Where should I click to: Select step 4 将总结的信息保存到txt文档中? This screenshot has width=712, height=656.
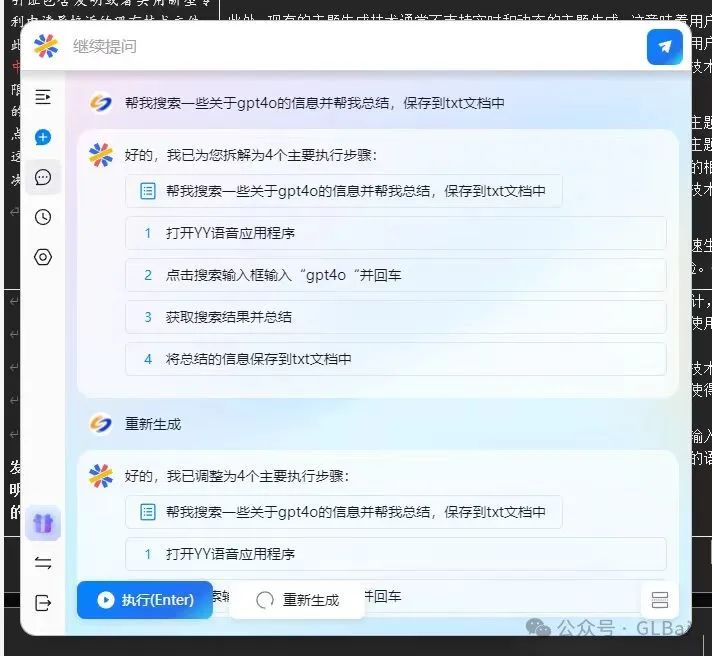[395, 359]
